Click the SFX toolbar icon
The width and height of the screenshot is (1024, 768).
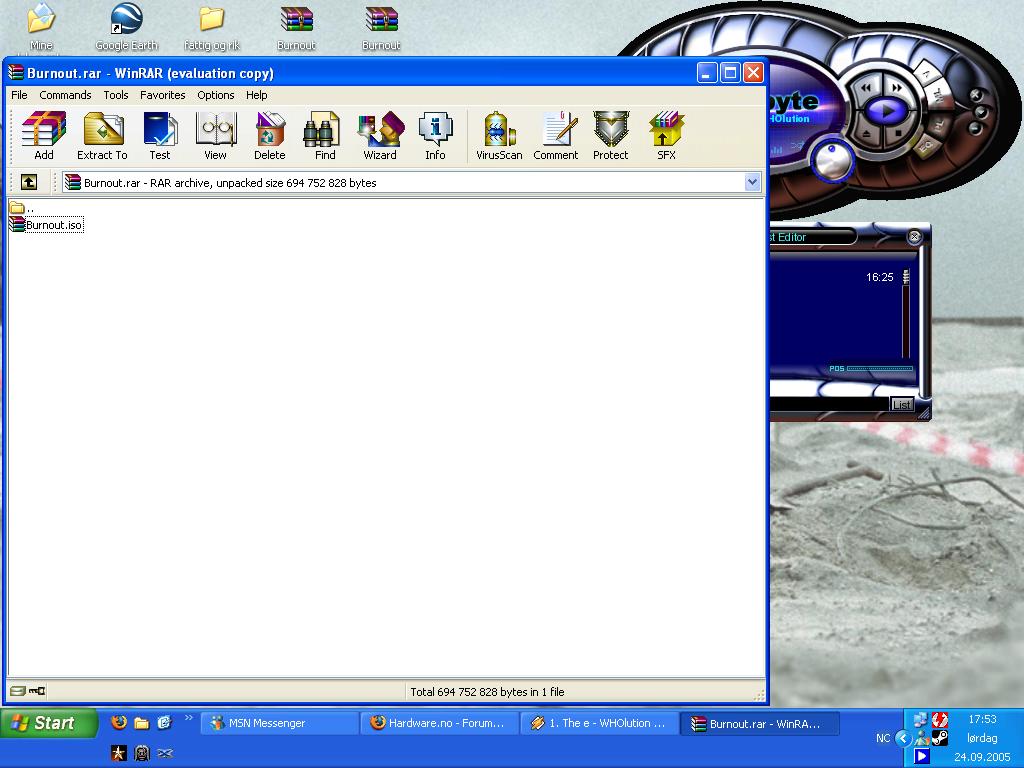666,136
